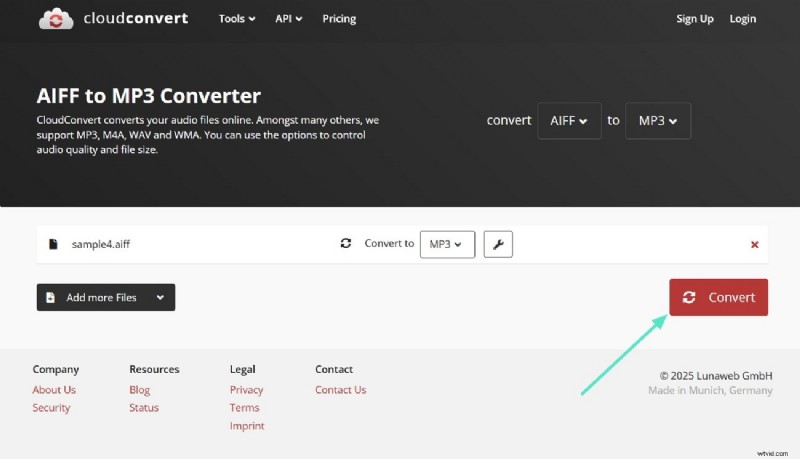The image size is (800, 459).
Task: Click the Login link
Action: (x=742, y=19)
